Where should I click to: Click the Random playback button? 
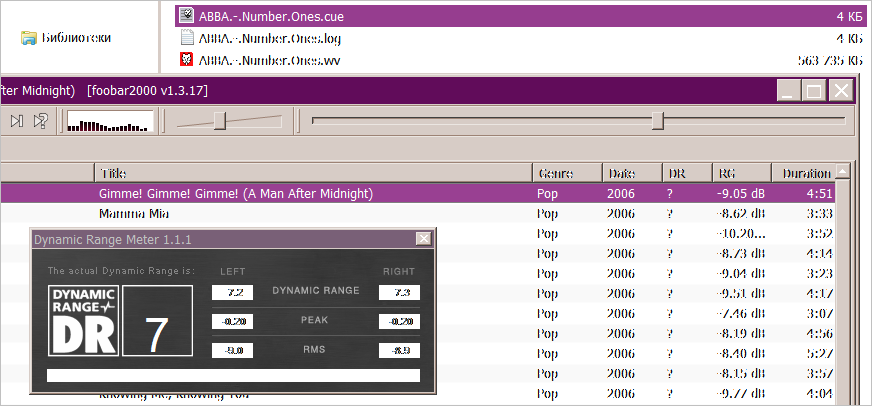click(x=41, y=121)
